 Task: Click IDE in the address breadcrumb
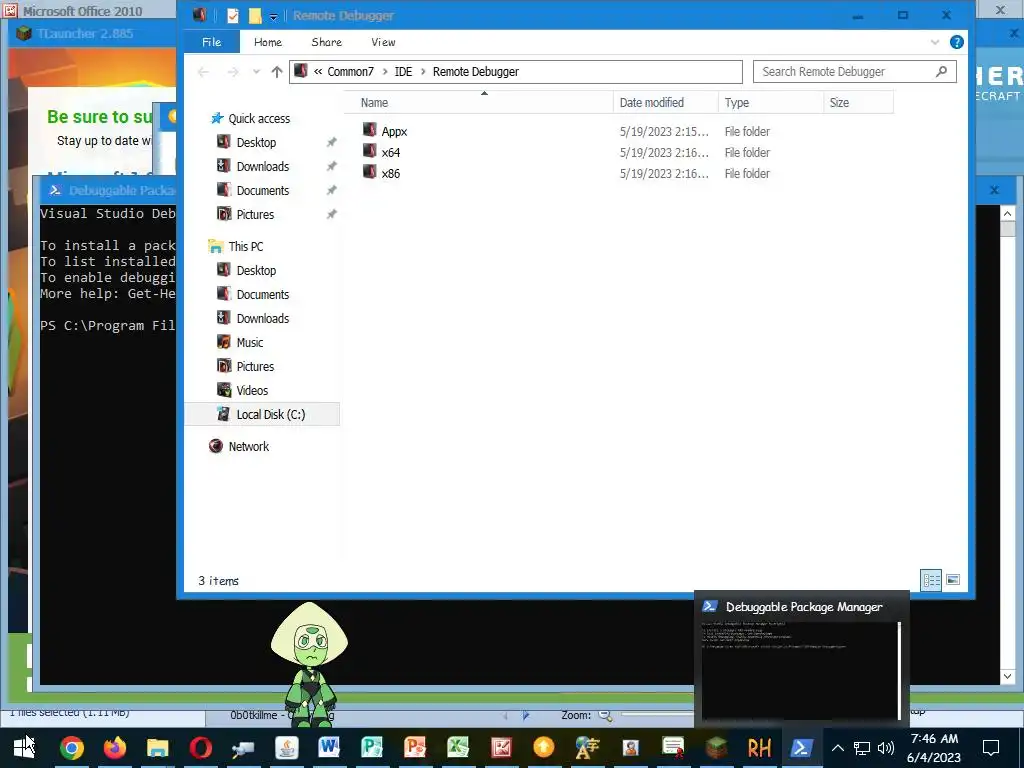point(403,72)
